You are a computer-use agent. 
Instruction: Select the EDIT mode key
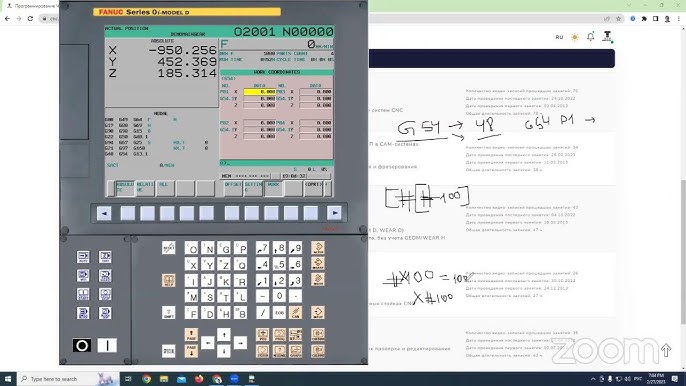coord(105,257)
